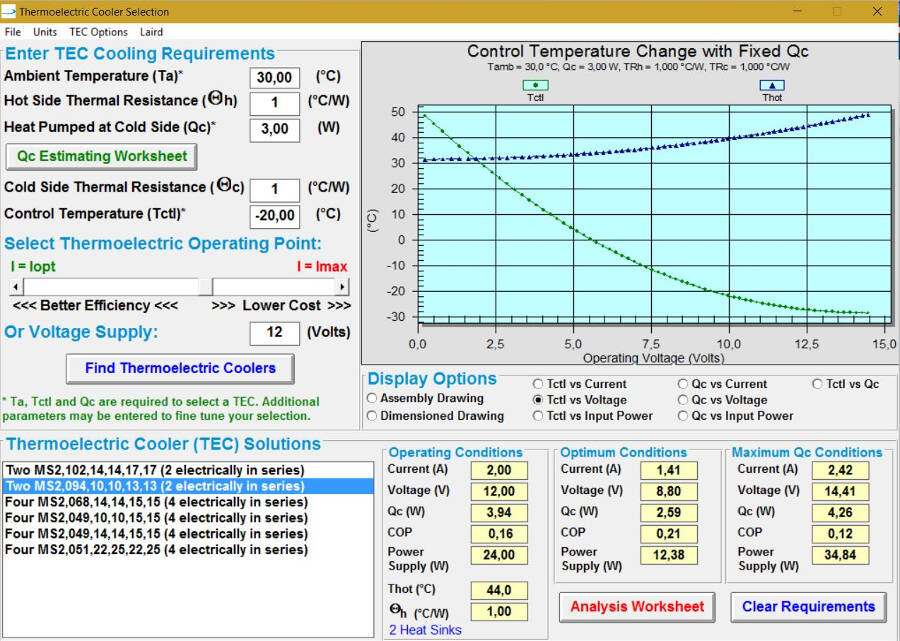
Task: Click Optimum Power Supply value 12,38
Action: [669, 555]
